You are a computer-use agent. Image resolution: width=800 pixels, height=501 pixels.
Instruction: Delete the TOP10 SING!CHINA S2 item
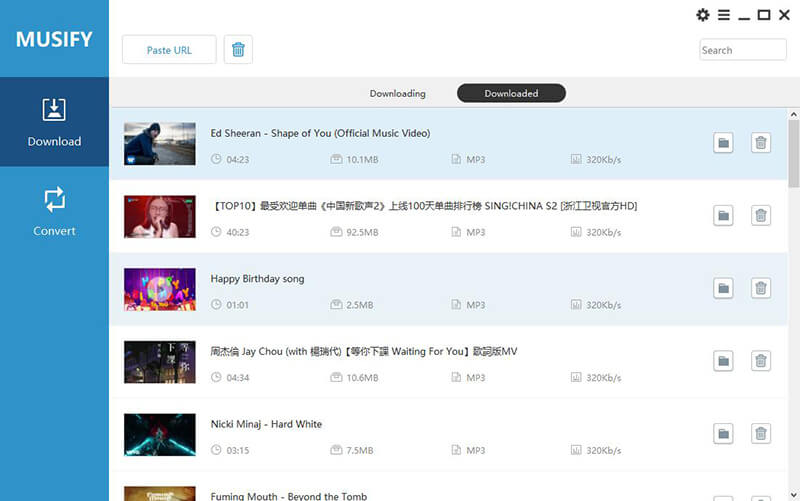(x=761, y=216)
